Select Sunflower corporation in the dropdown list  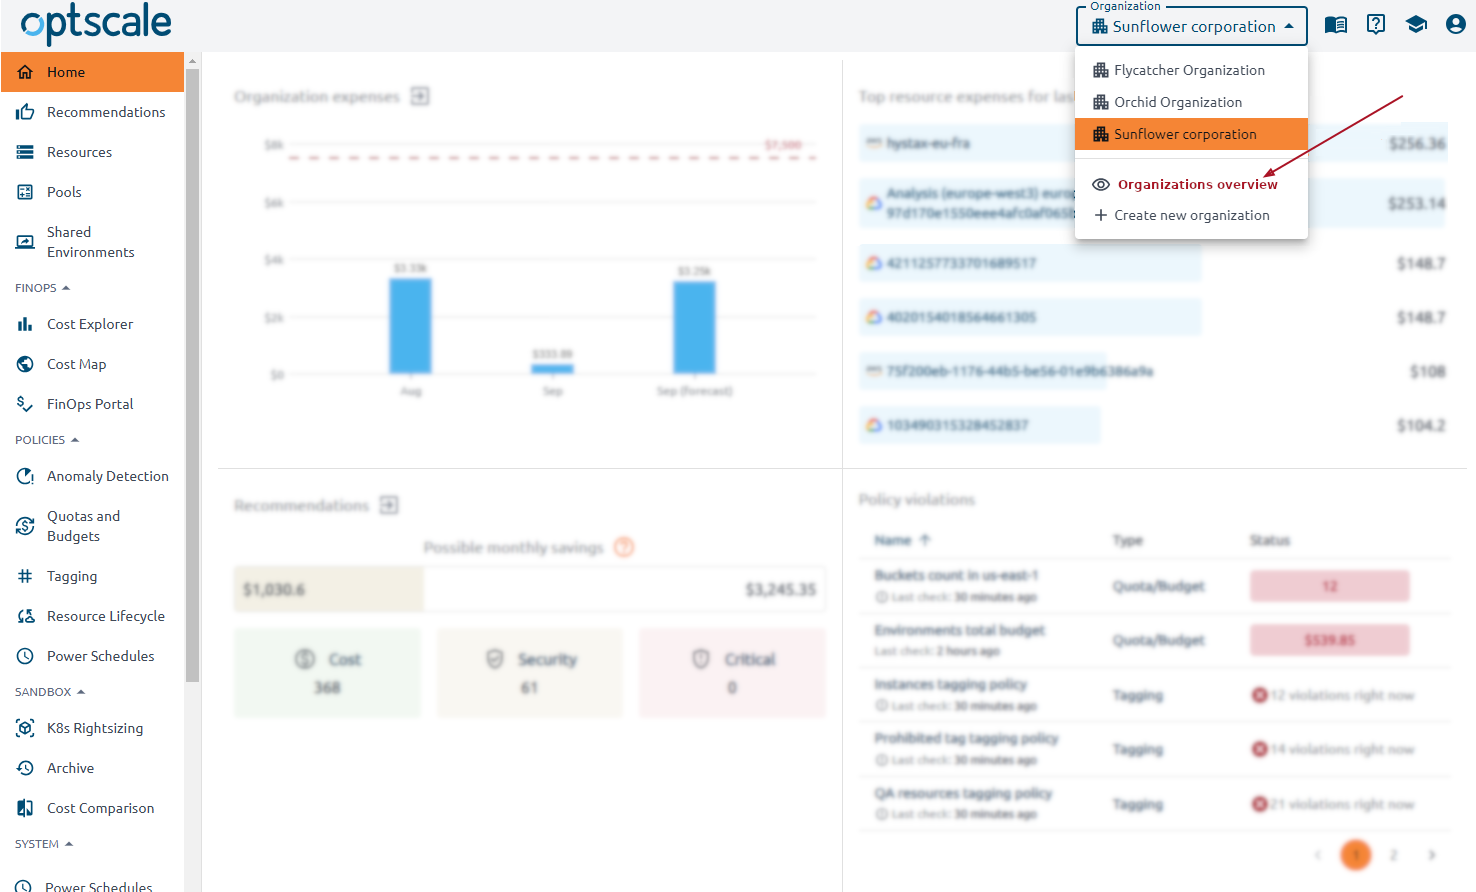[1191, 134]
